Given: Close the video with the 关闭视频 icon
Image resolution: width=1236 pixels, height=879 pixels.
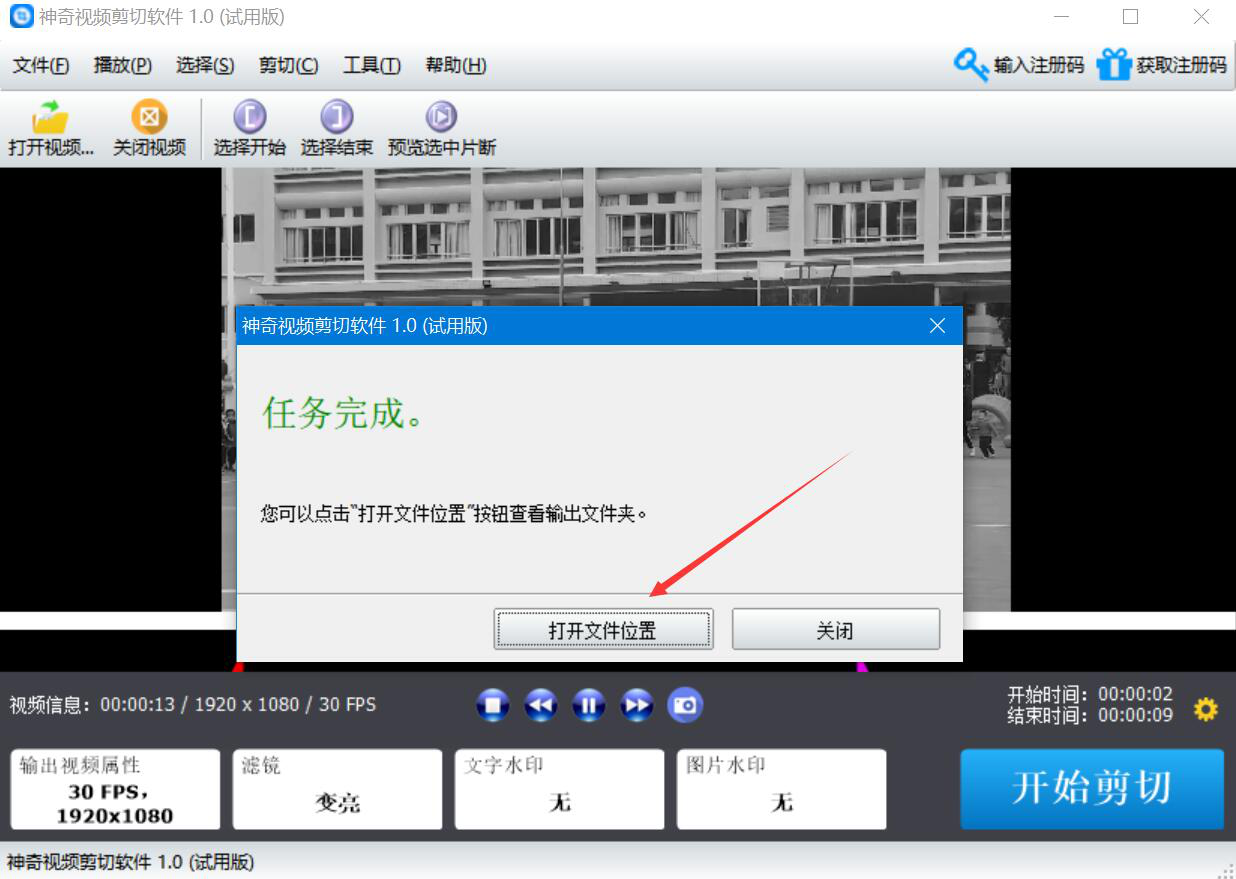Looking at the screenshot, I should pyautogui.click(x=149, y=128).
